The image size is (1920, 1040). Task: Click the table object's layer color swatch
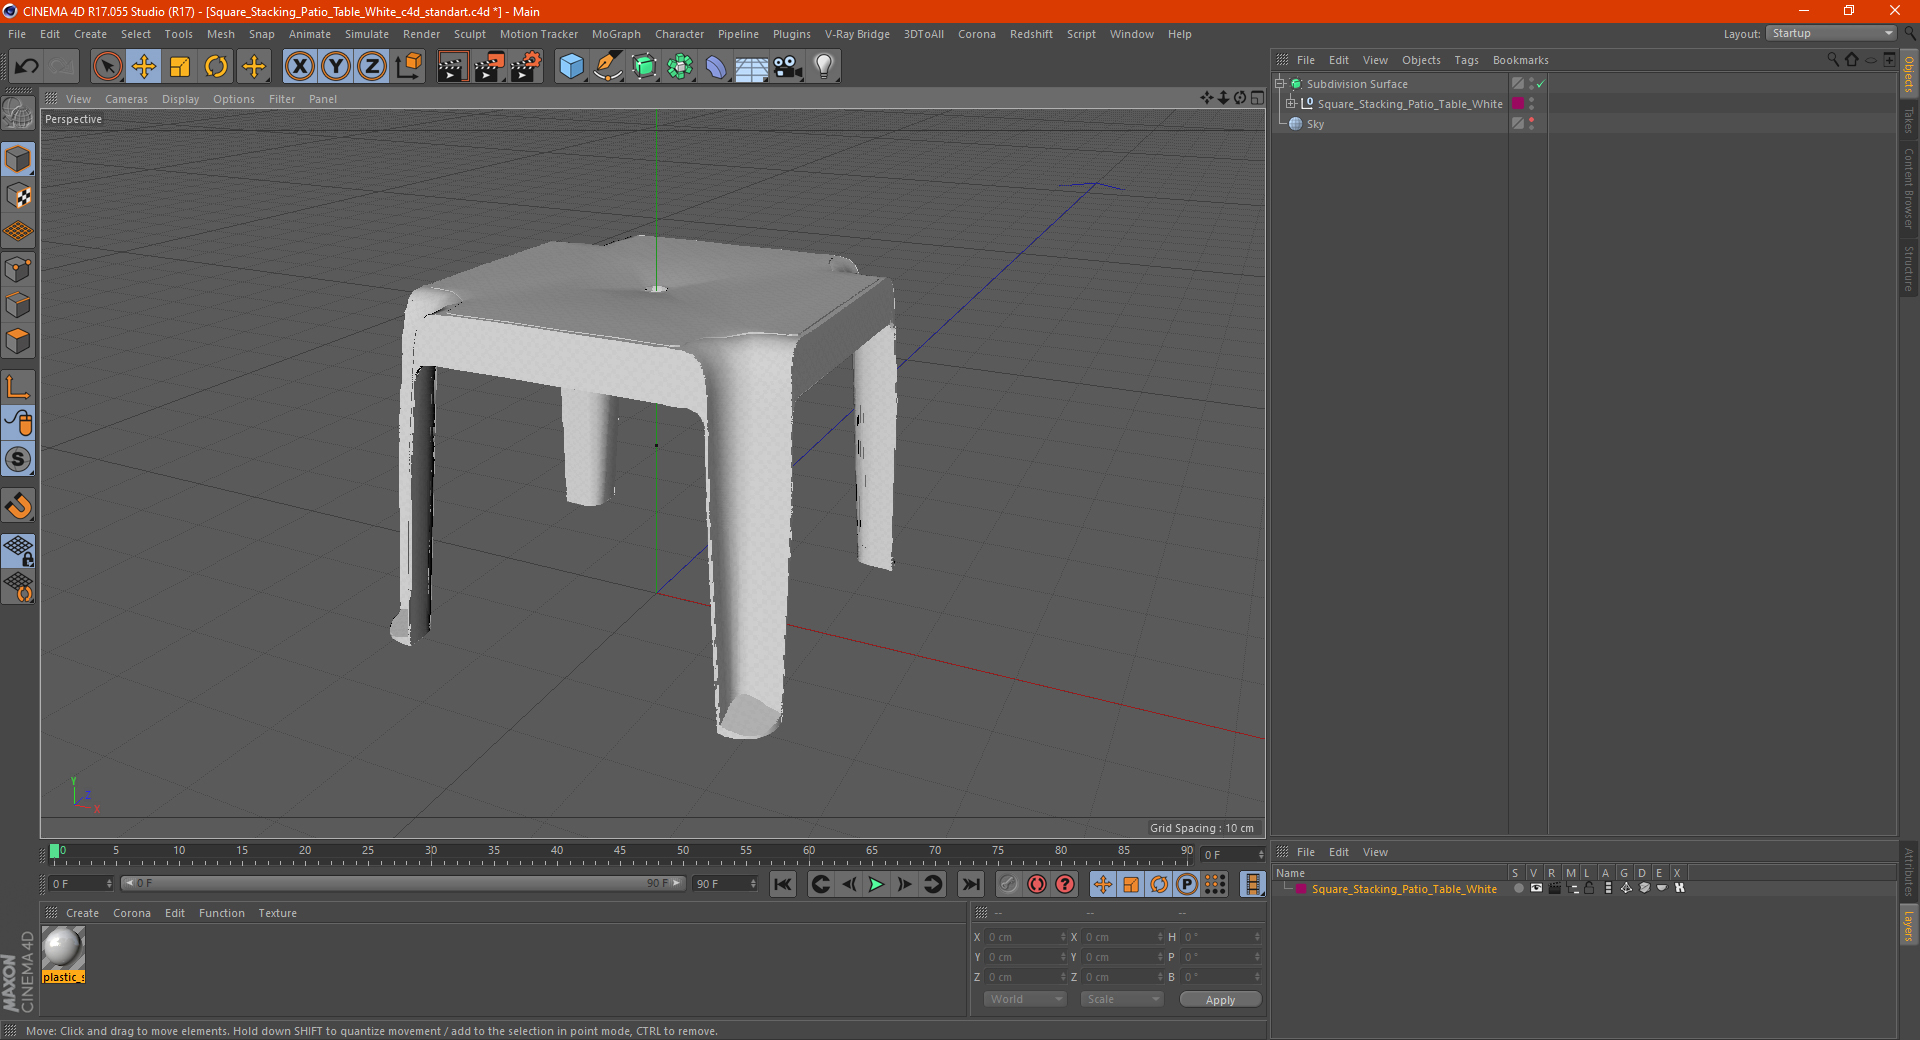[x=1518, y=104]
